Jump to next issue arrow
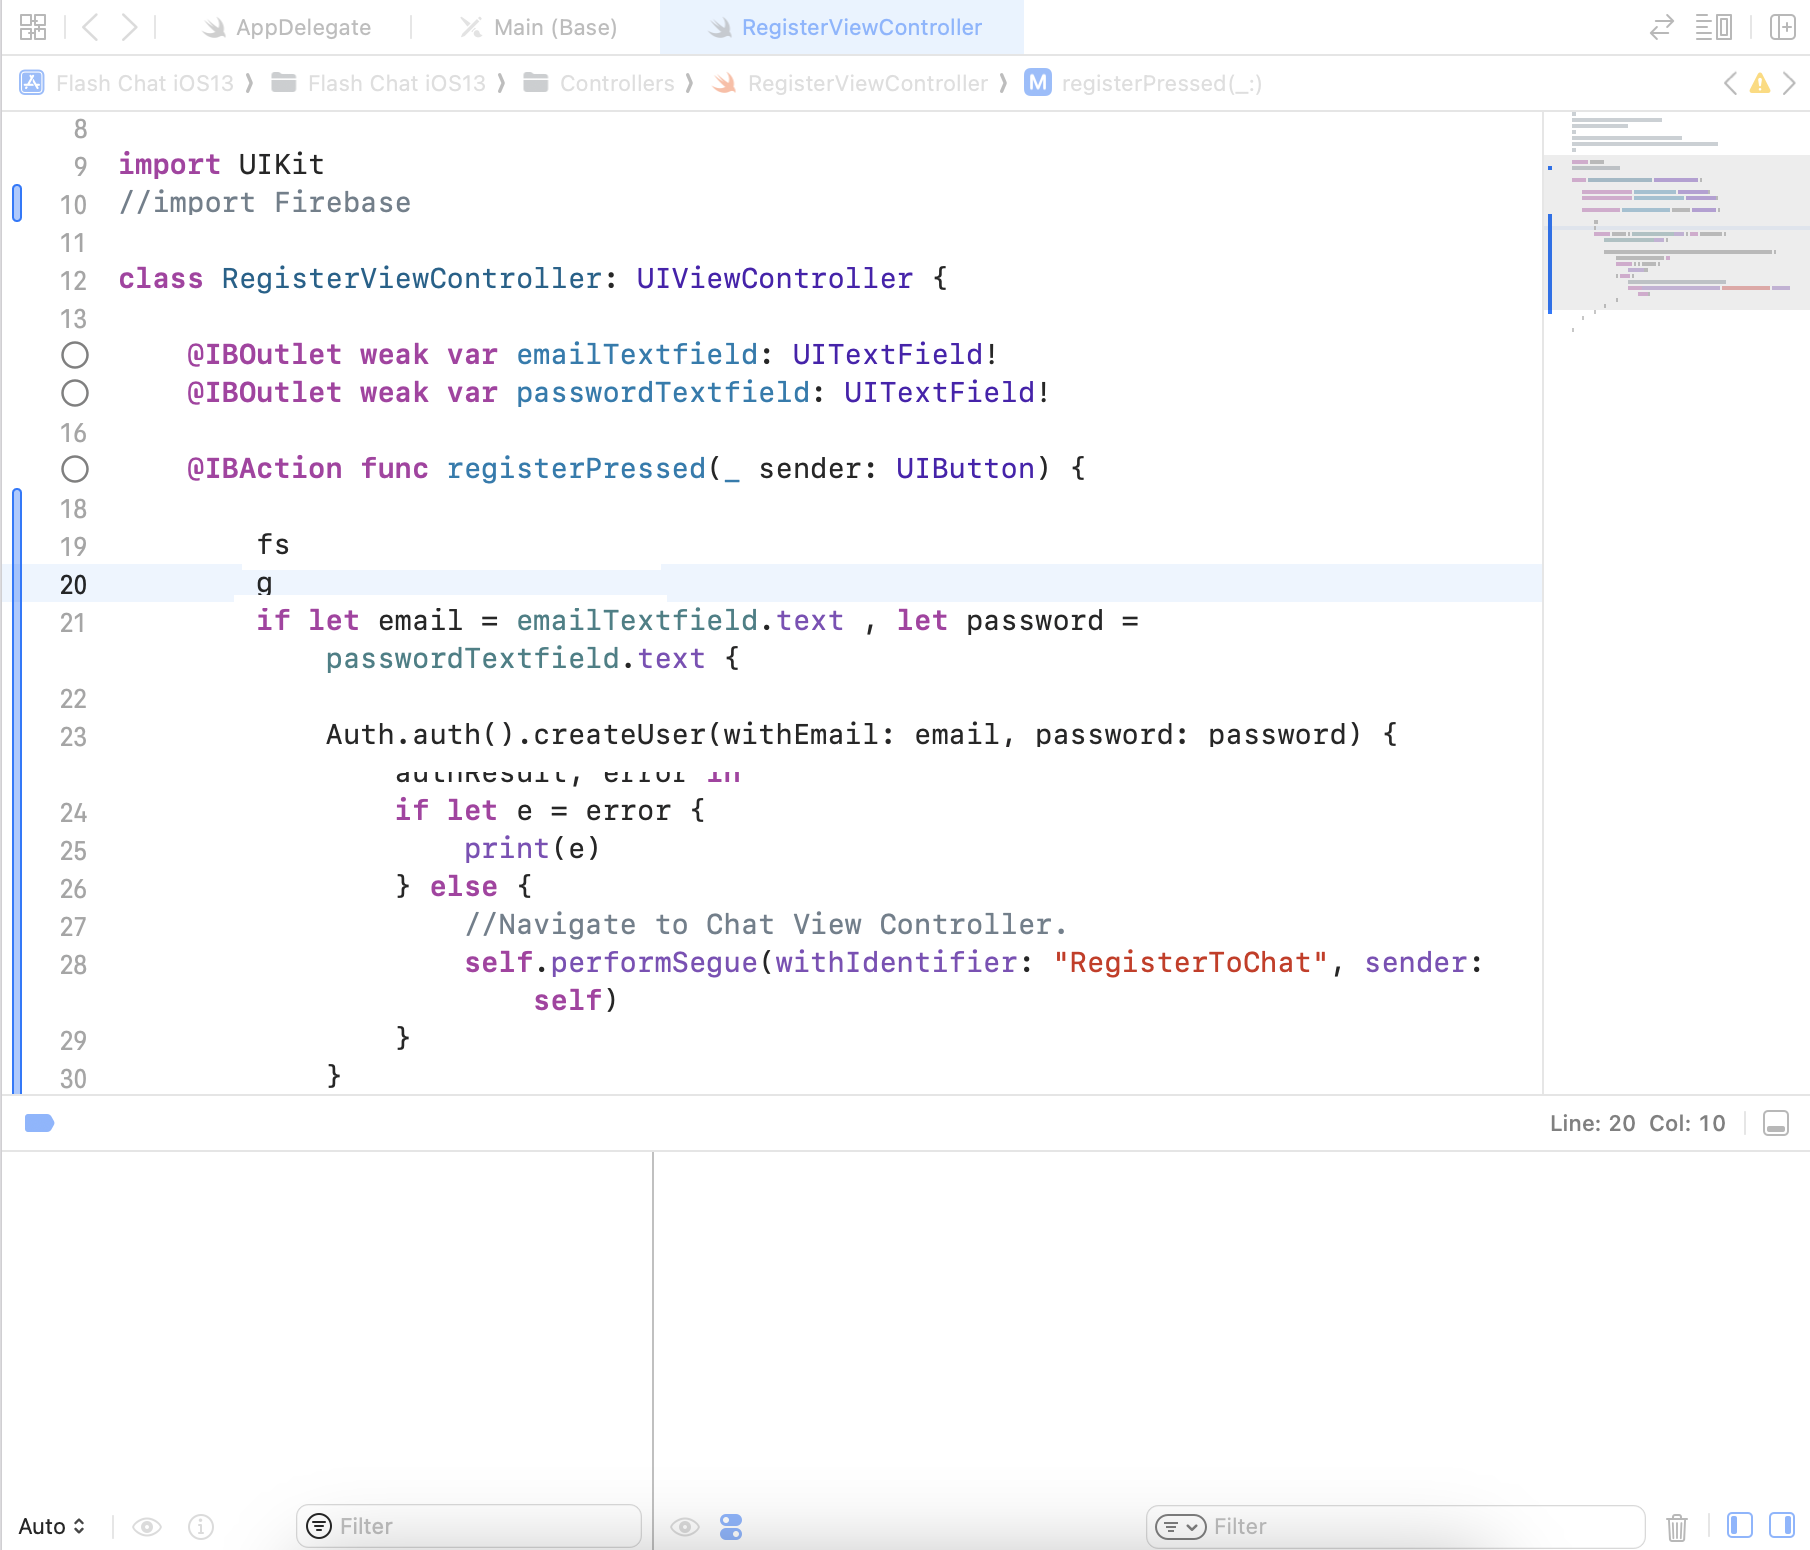This screenshot has height=1550, width=1810. (1789, 83)
